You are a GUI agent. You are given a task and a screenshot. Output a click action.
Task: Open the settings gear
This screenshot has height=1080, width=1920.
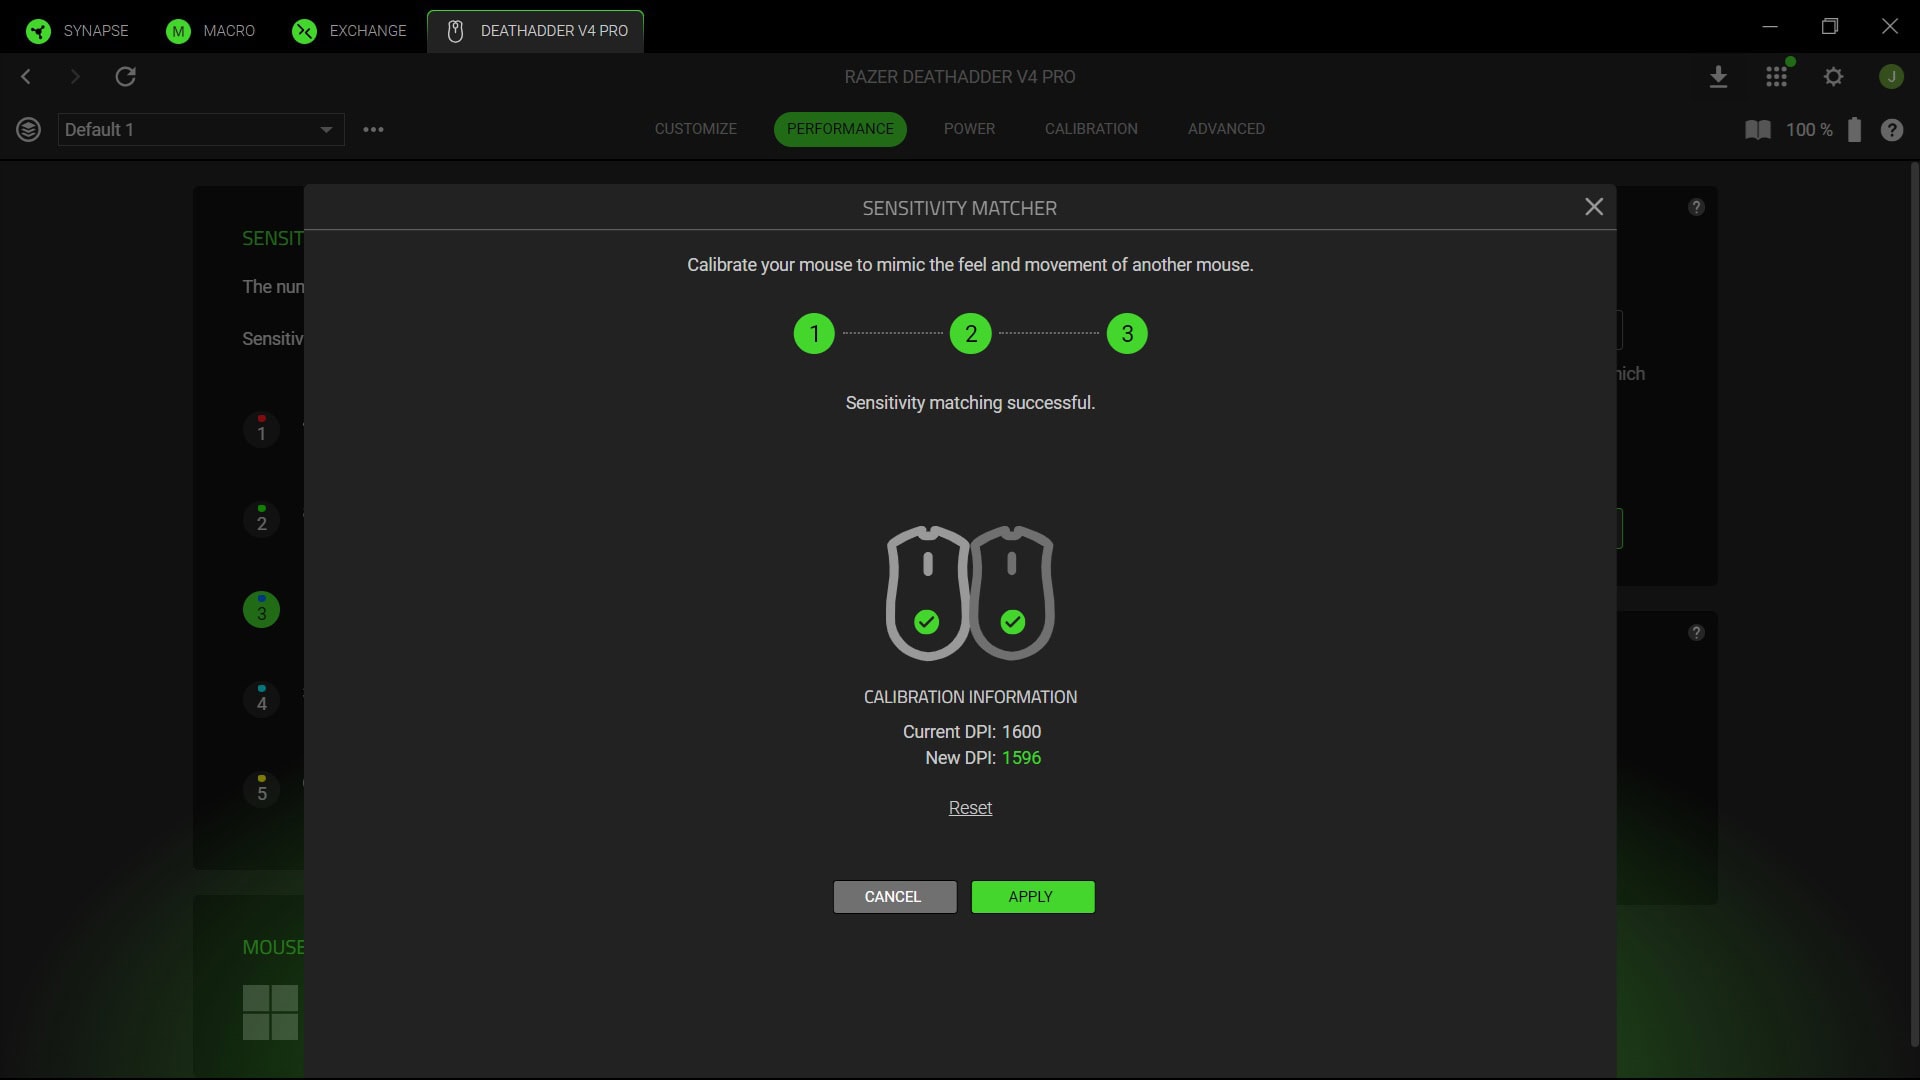1833,76
